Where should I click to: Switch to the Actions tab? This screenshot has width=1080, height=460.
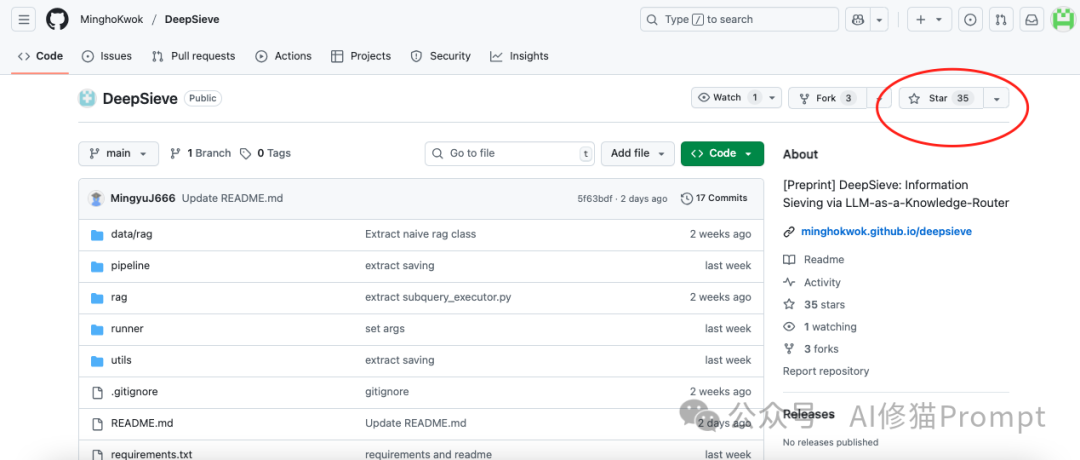pyautogui.click(x=283, y=56)
